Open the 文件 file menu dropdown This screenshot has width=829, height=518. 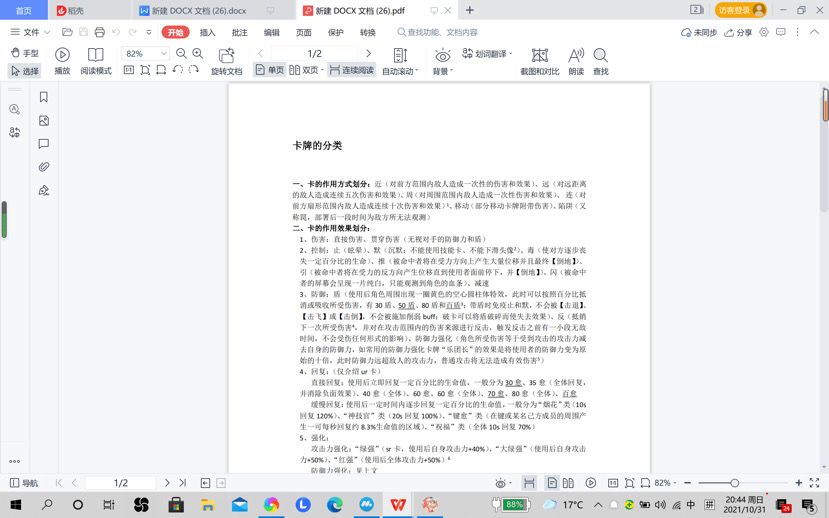pyautogui.click(x=30, y=32)
